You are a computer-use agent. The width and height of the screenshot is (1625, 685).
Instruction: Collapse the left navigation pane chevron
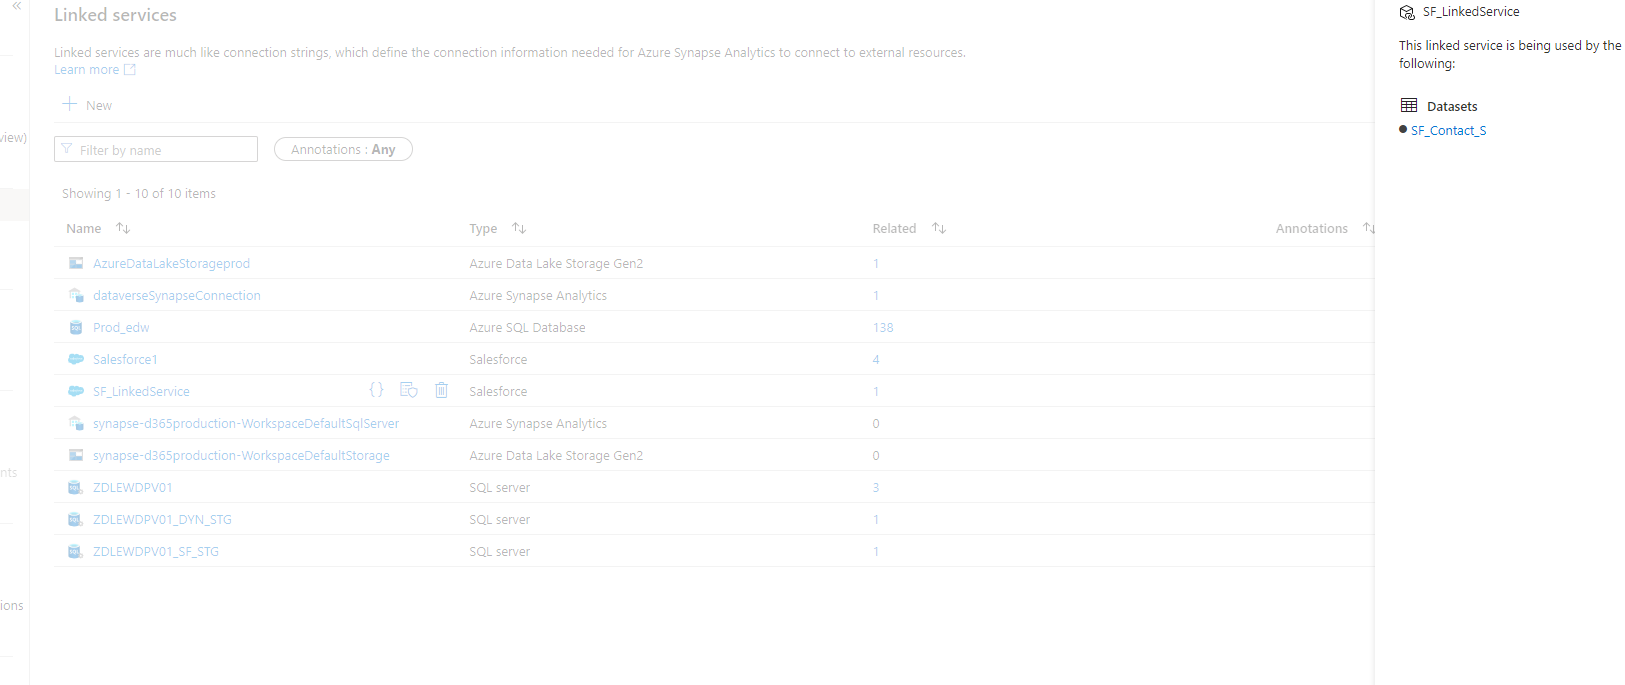(16, 6)
